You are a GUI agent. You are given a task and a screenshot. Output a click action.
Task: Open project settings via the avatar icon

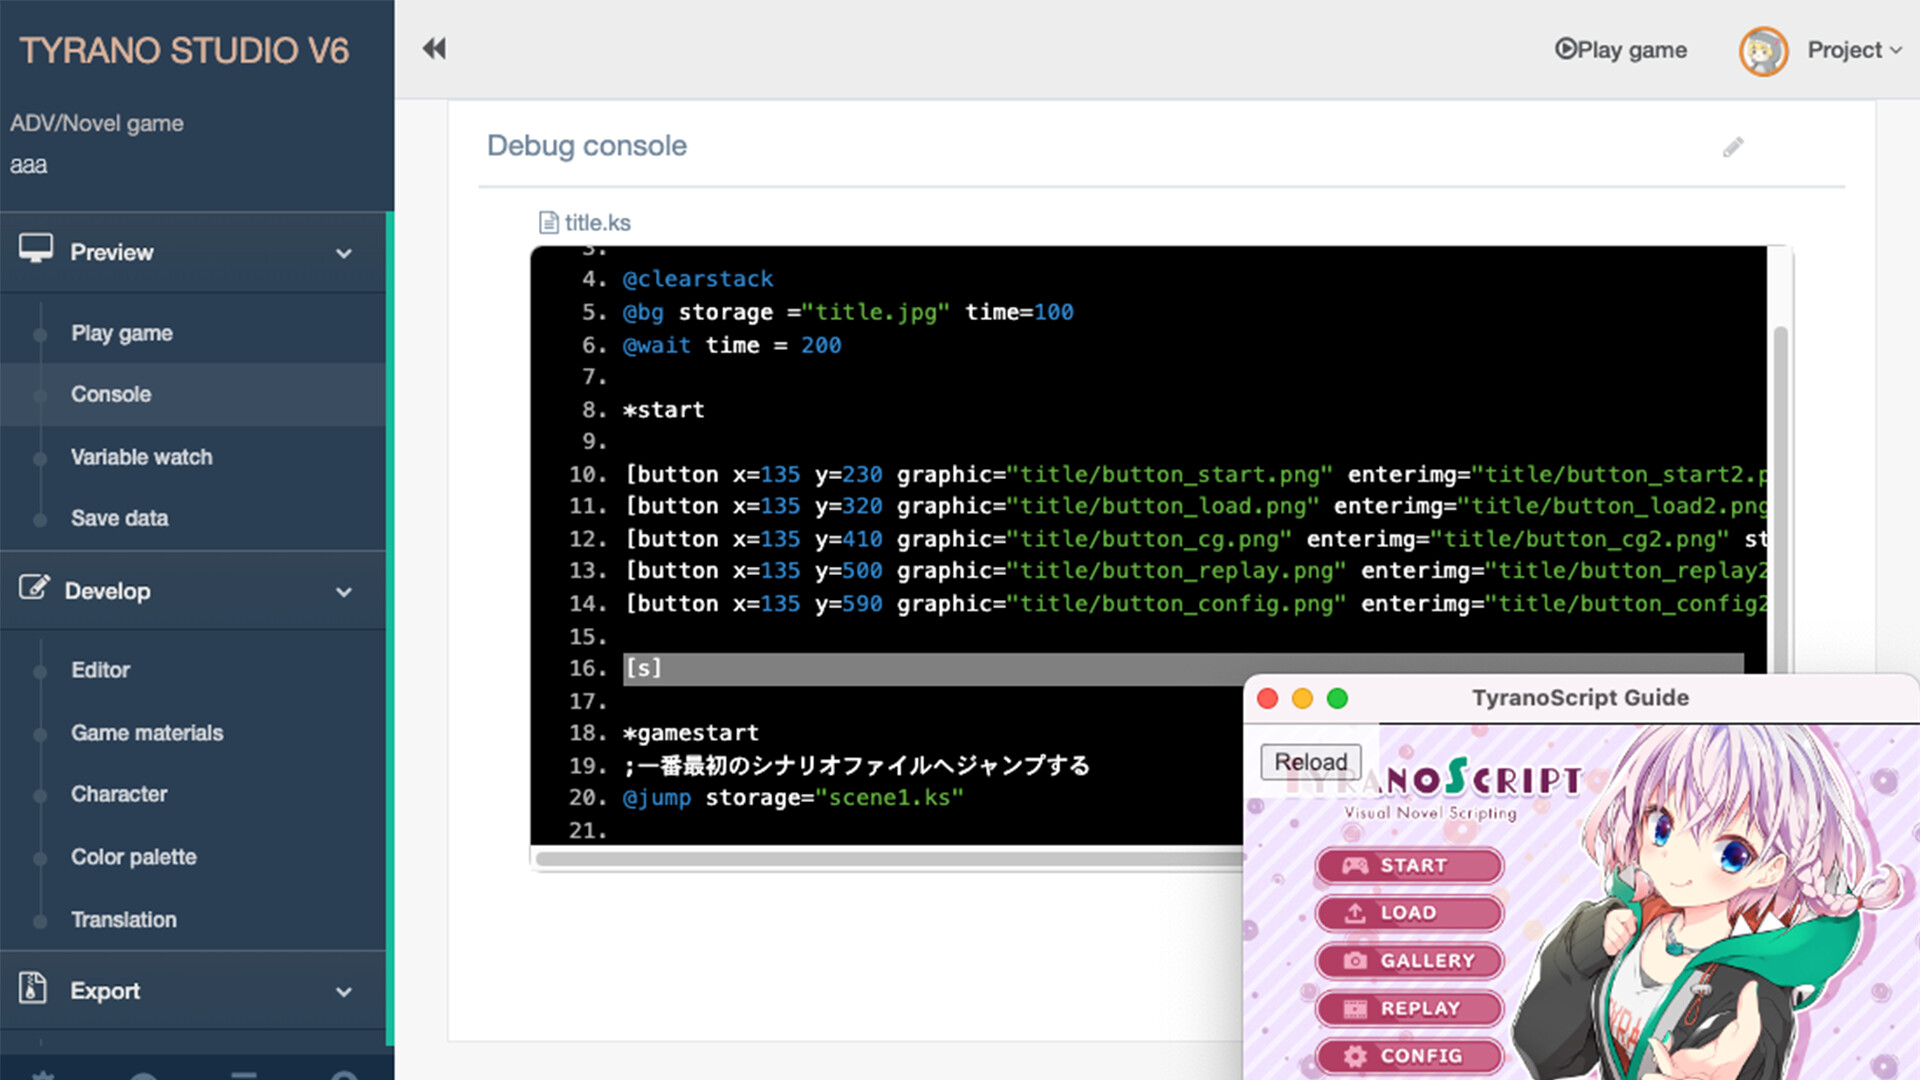[x=1763, y=50]
